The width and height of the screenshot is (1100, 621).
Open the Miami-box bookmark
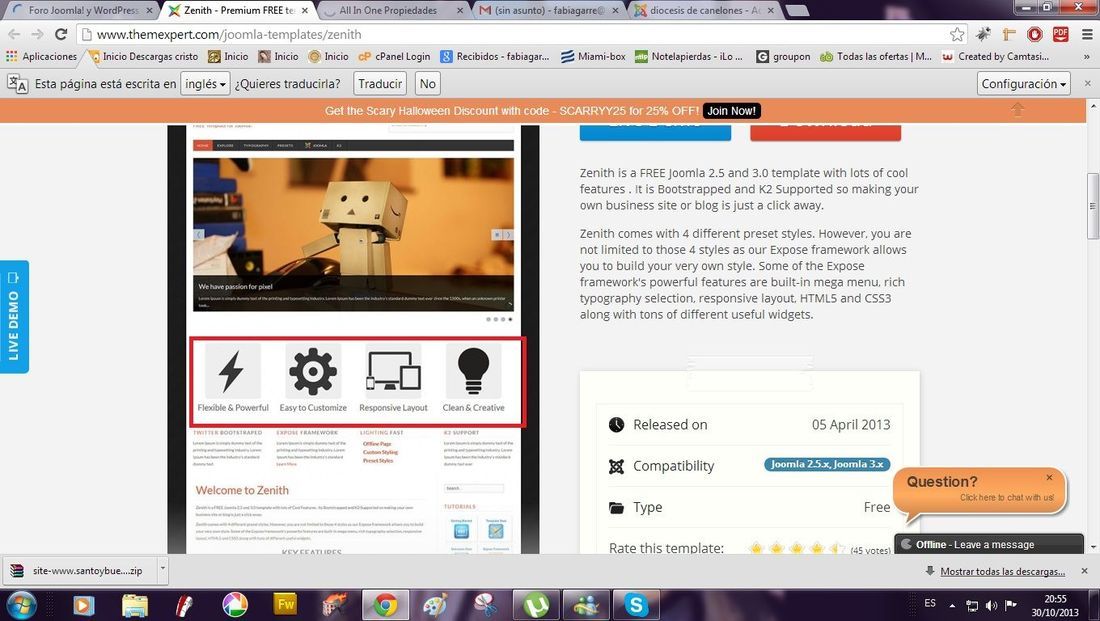(x=593, y=56)
